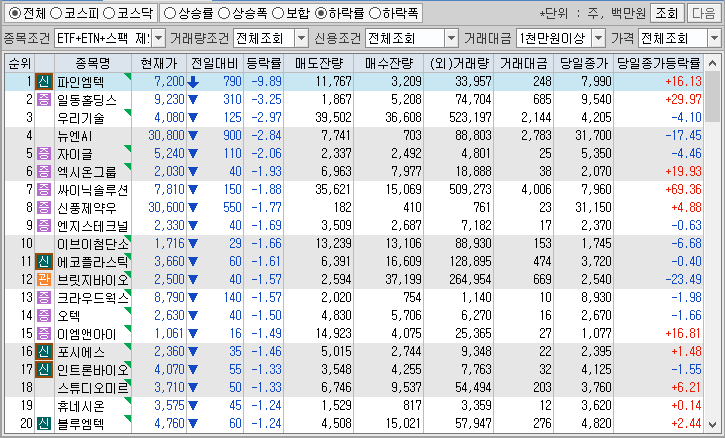Click the down triangle in 일동홀딩스 row
725x438 pixels.
tap(193, 100)
